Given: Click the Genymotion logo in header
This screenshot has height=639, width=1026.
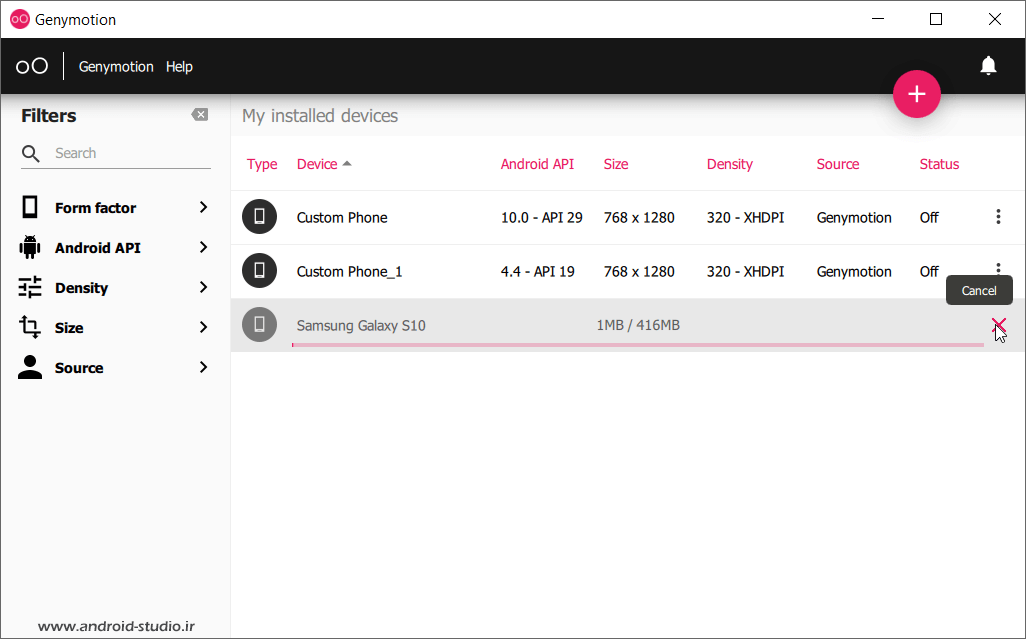Looking at the screenshot, I should [x=32, y=66].
